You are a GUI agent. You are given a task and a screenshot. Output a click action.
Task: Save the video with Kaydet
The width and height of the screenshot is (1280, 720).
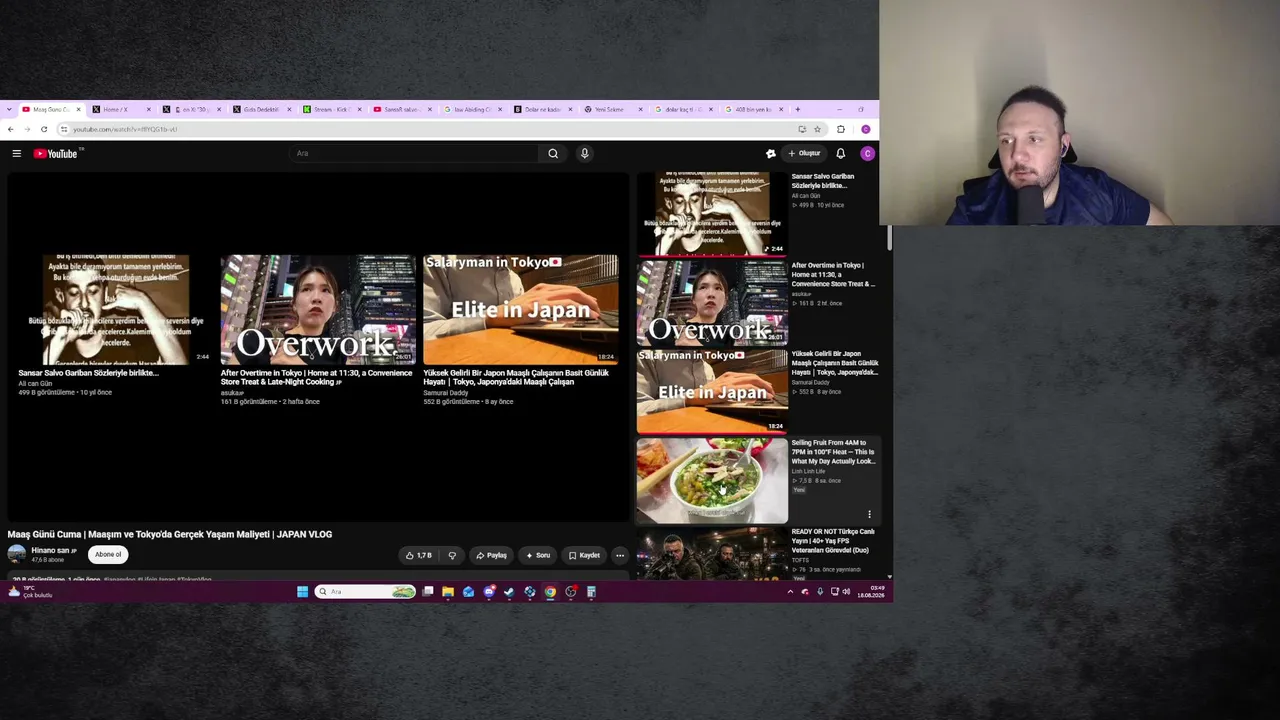(x=585, y=555)
